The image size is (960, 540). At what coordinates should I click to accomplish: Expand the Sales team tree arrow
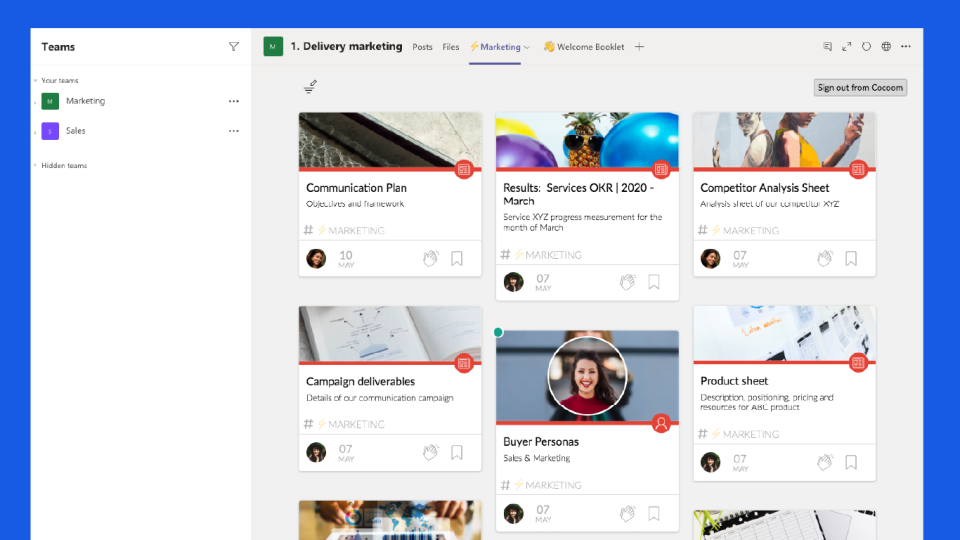point(36,131)
